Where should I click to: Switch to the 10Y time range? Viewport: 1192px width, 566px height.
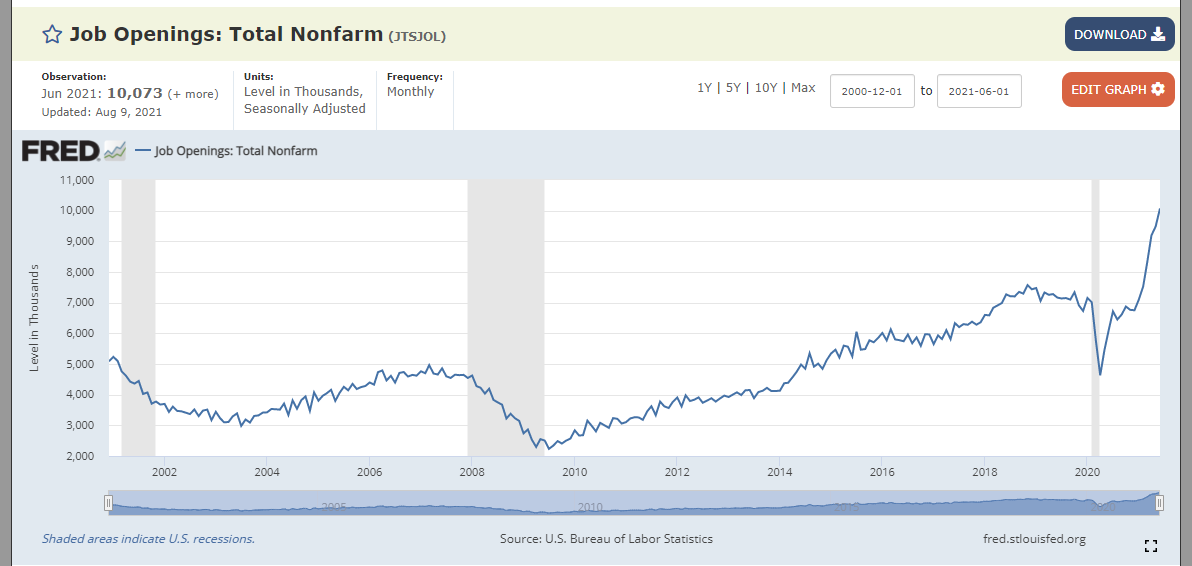[x=766, y=87]
